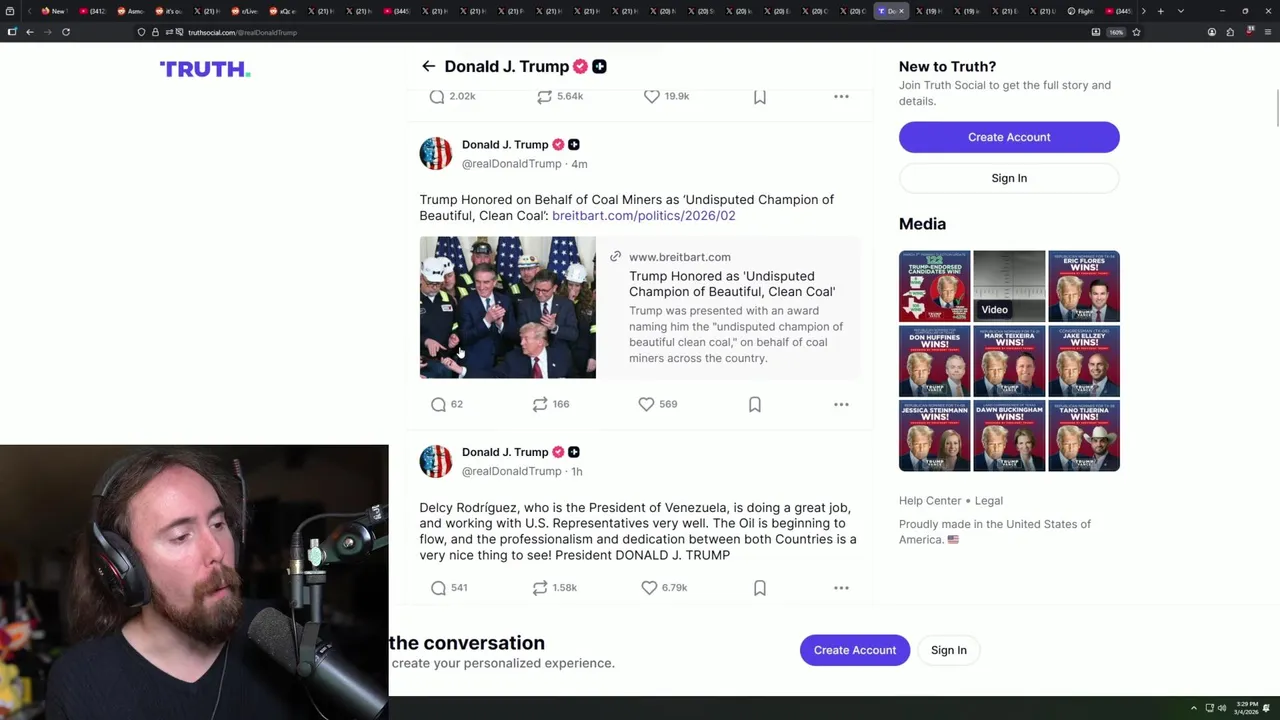Click @realDonaldTrump handle on the 4m post

pos(511,163)
